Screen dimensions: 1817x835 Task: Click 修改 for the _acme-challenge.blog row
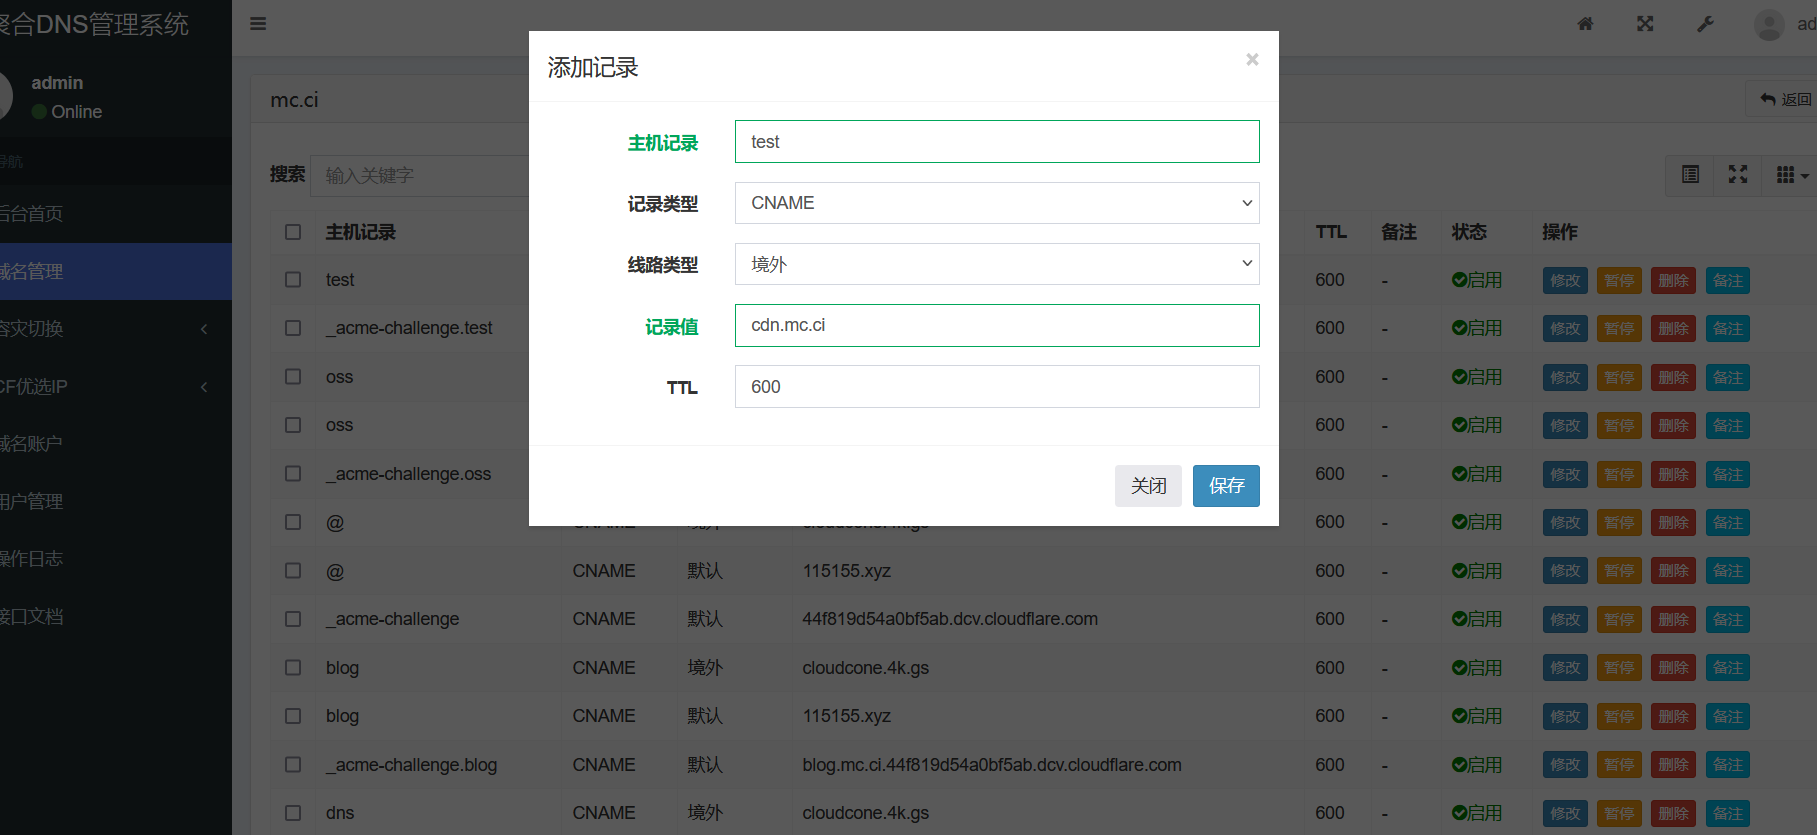[1565, 765]
